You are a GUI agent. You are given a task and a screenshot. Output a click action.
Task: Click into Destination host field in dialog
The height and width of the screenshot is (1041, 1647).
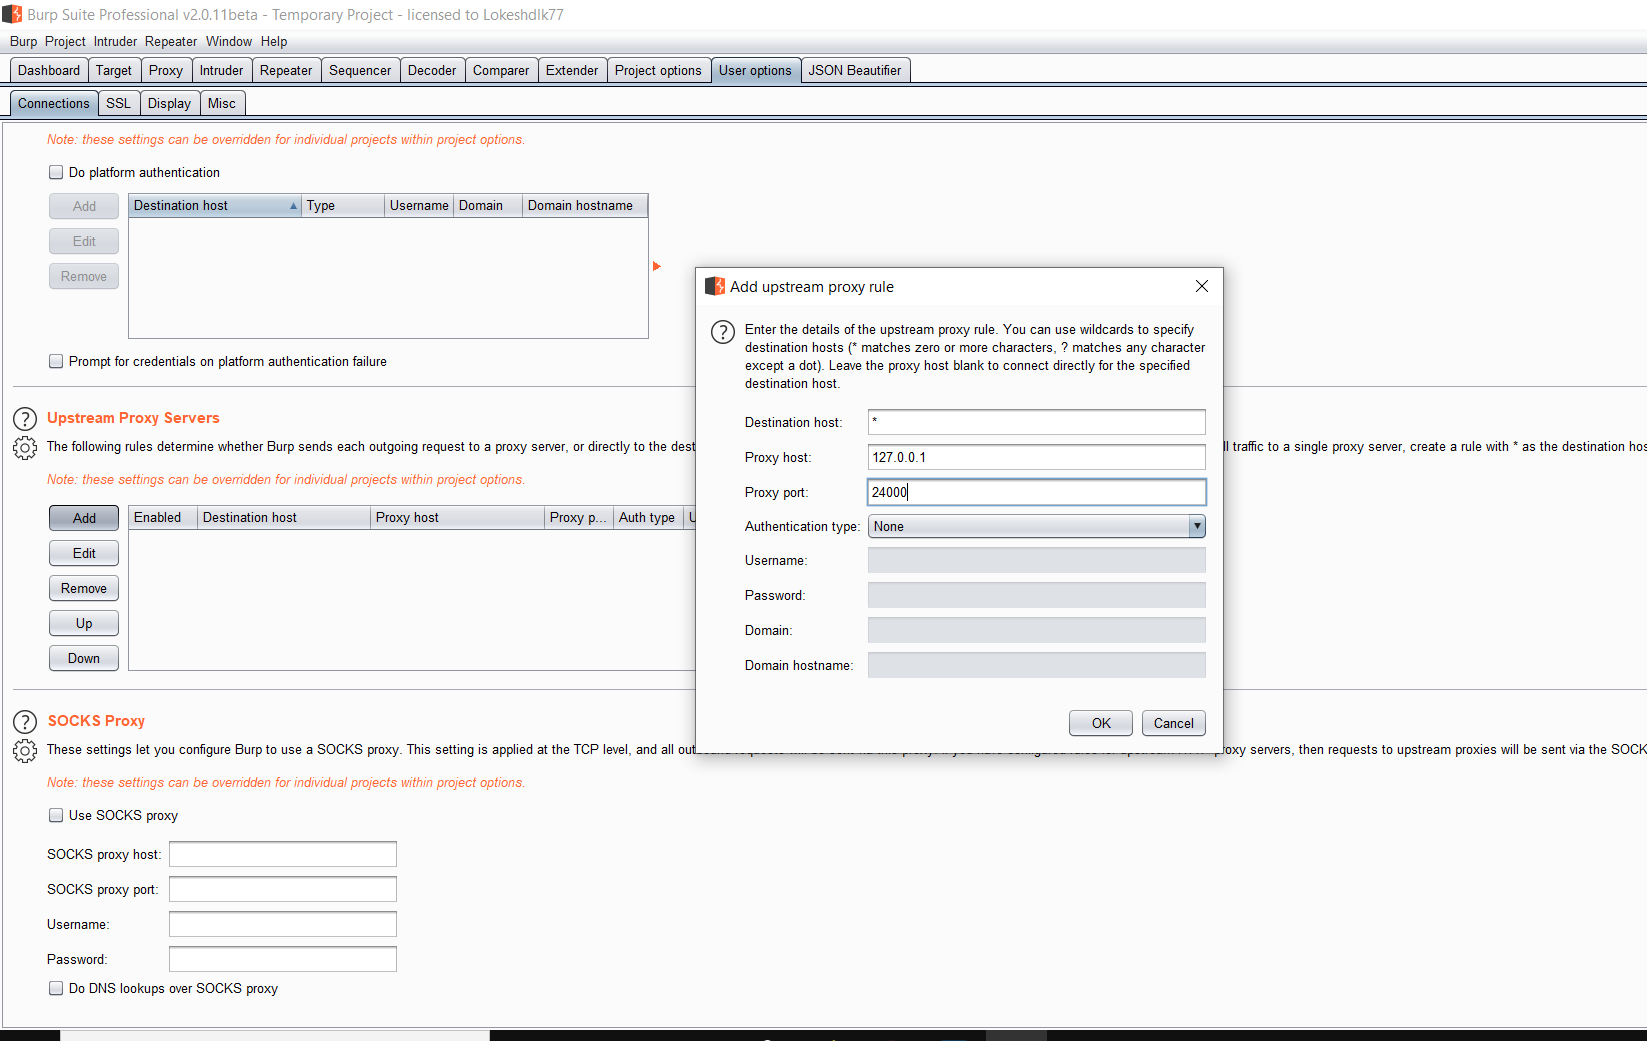[1037, 422]
